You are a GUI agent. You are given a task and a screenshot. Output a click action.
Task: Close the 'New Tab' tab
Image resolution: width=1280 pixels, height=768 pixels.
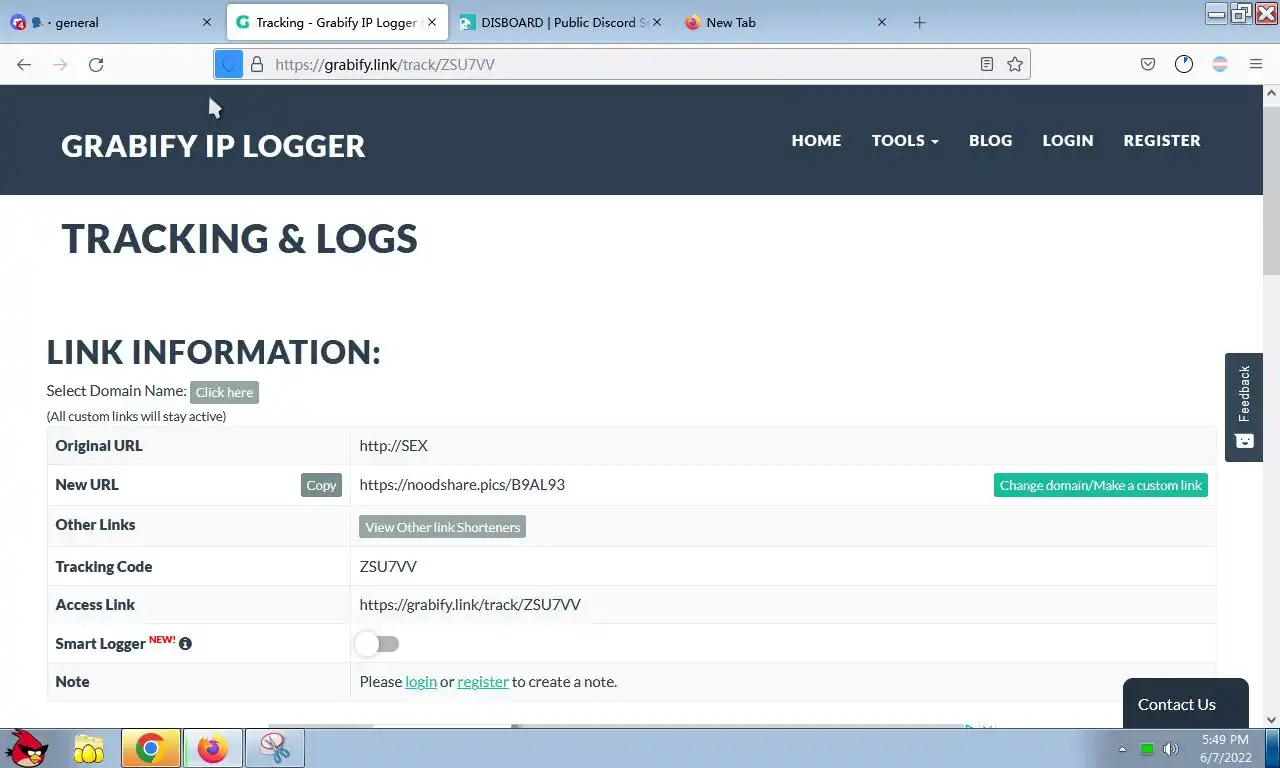[882, 22]
